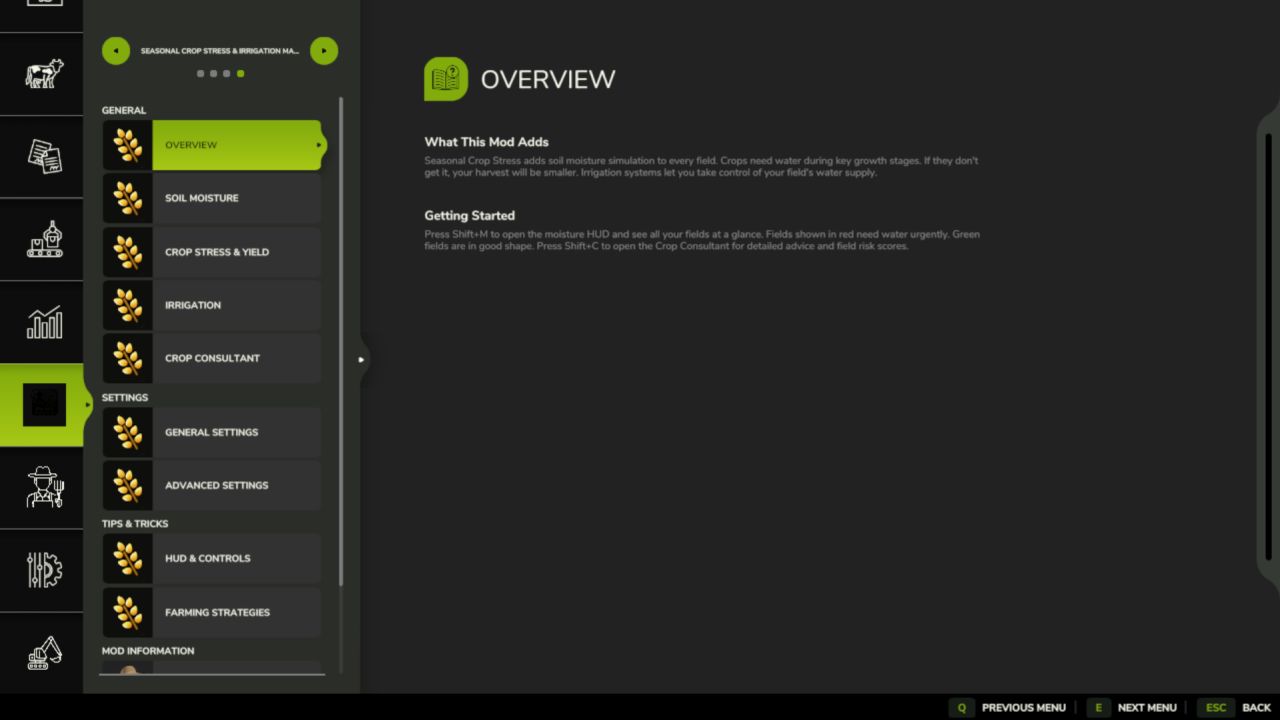1280x720 pixels.
Task: Open the Farm Manager farmer icon
Action: (42, 488)
